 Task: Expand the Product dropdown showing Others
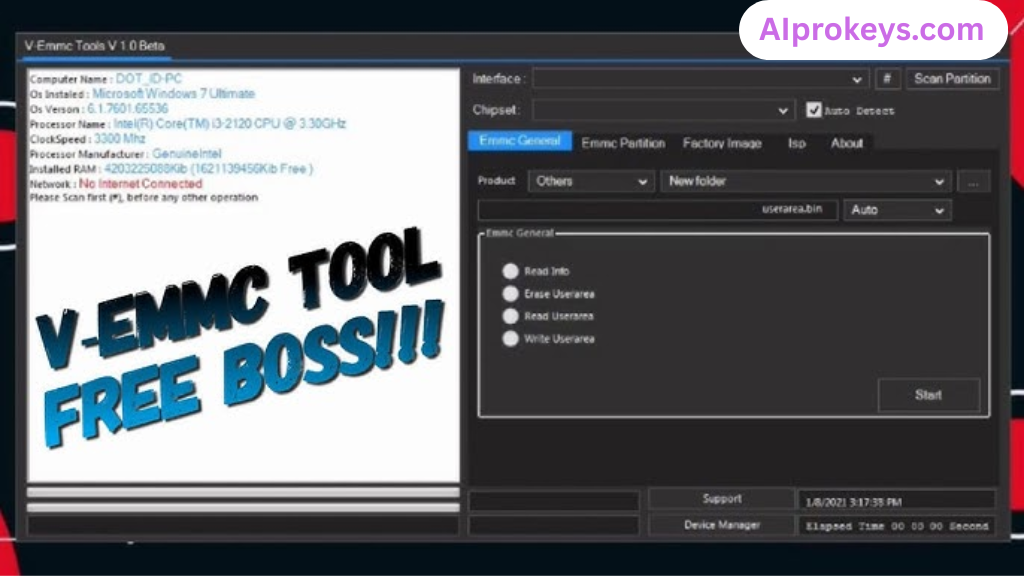(591, 181)
